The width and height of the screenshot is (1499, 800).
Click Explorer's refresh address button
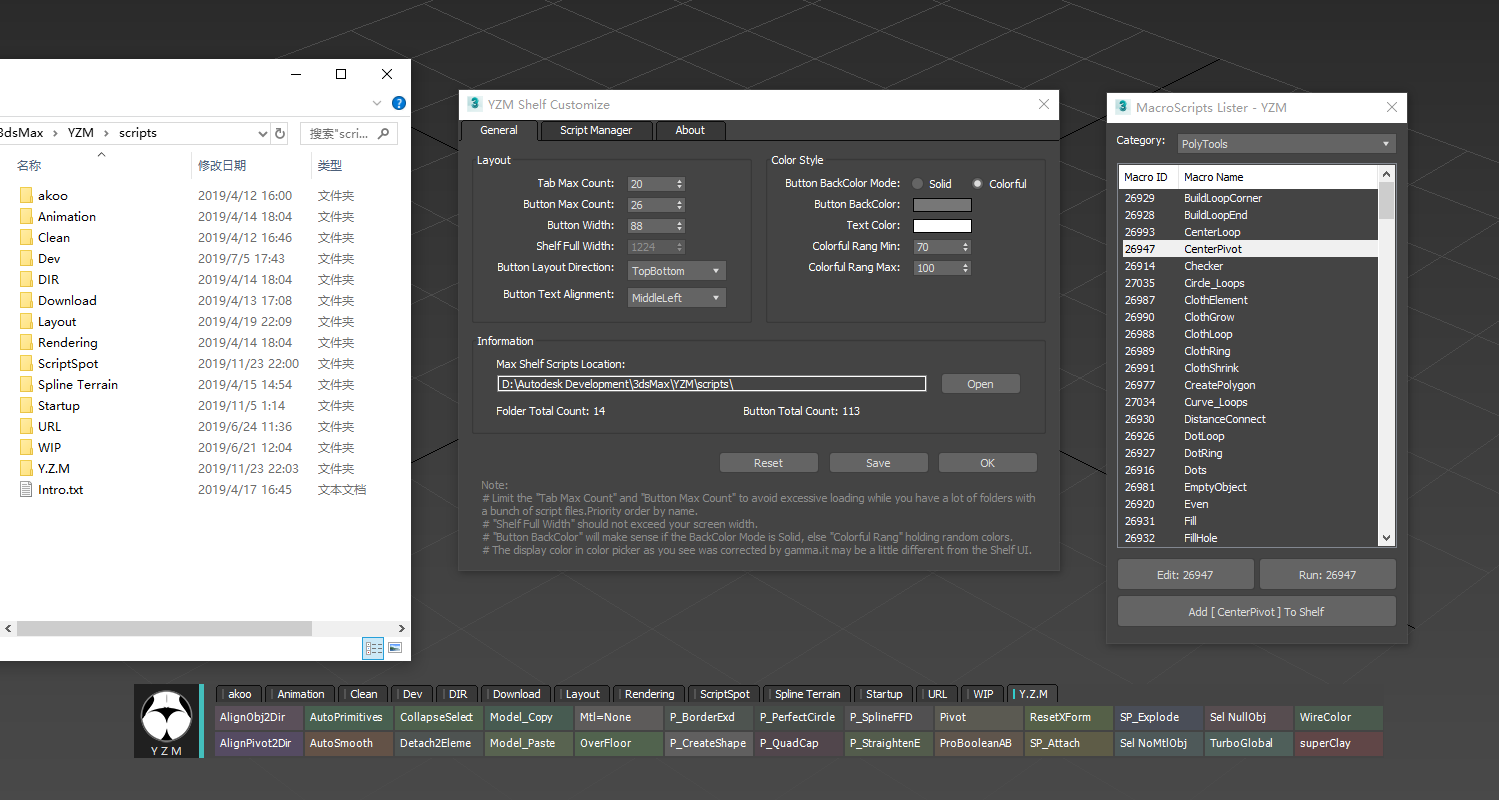coord(280,133)
